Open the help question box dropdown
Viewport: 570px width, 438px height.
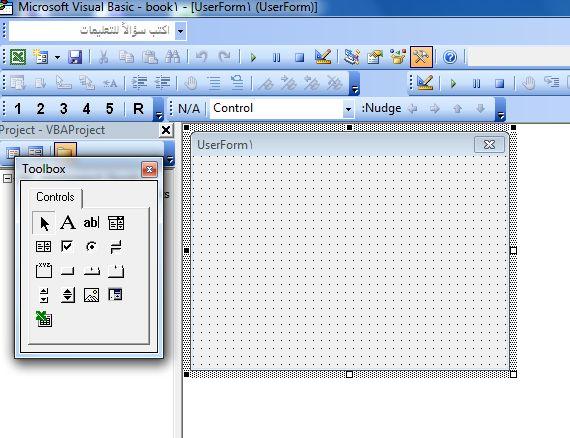tap(181, 31)
